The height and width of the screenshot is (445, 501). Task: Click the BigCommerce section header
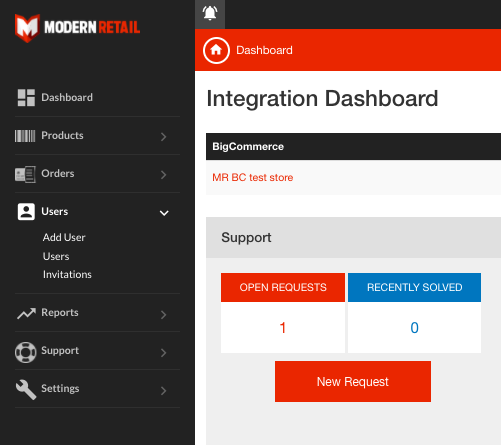tap(353, 147)
